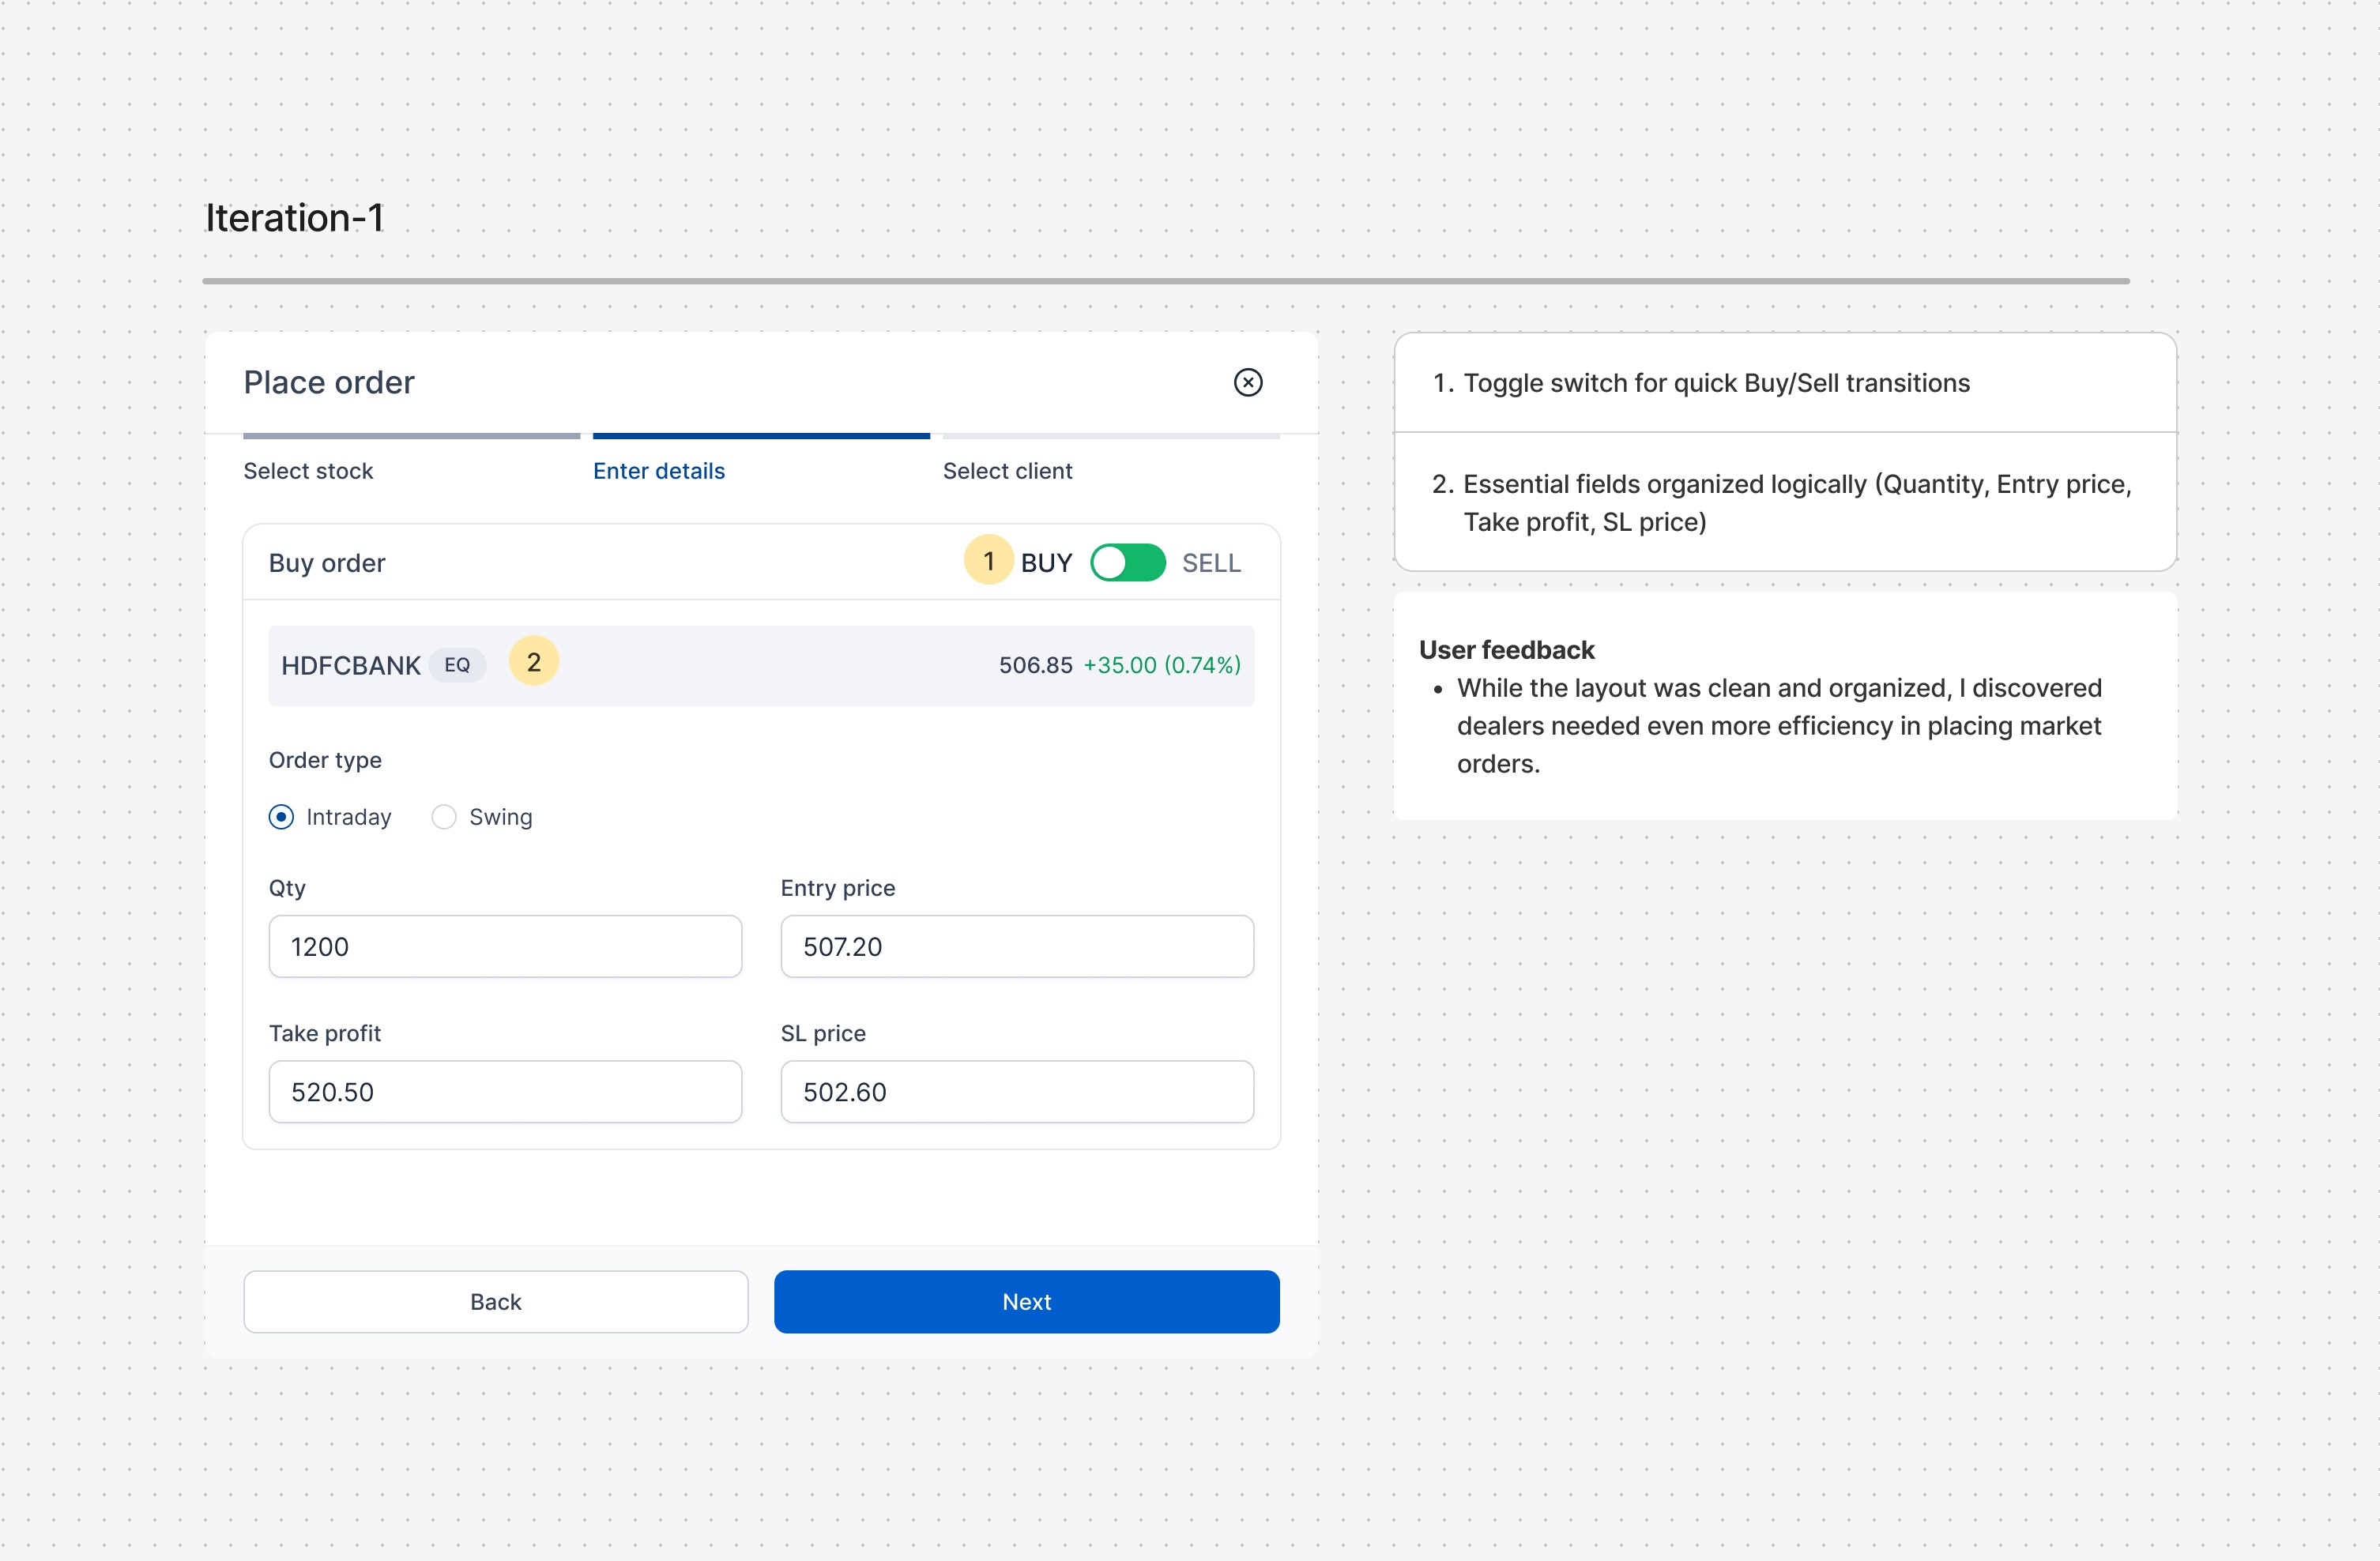The height and width of the screenshot is (1561, 2380).
Task: Click the +35.00 (0.74%) price change
Action: [x=1161, y=665]
